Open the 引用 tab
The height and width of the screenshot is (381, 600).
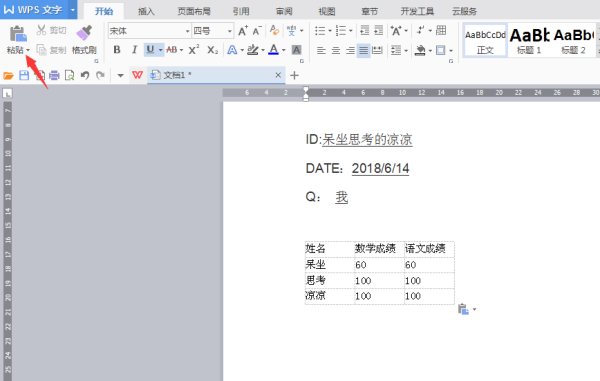241,11
